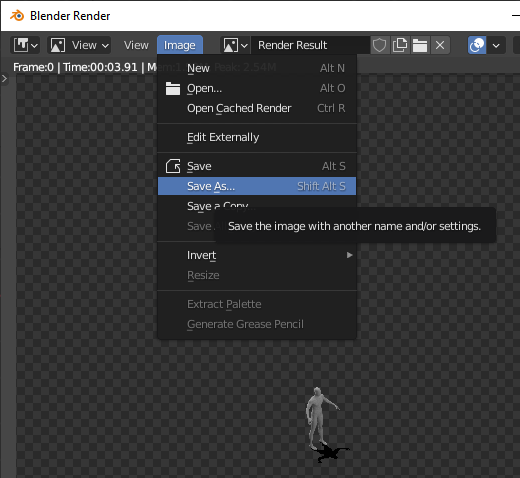The height and width of the screenshot is (478, 520).
Task: Expand the Invert submenu
Action: coord(257,255)
